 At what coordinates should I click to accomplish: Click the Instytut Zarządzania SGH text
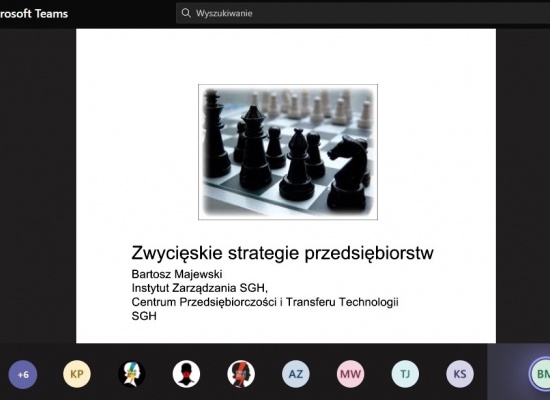coord(198,288)
